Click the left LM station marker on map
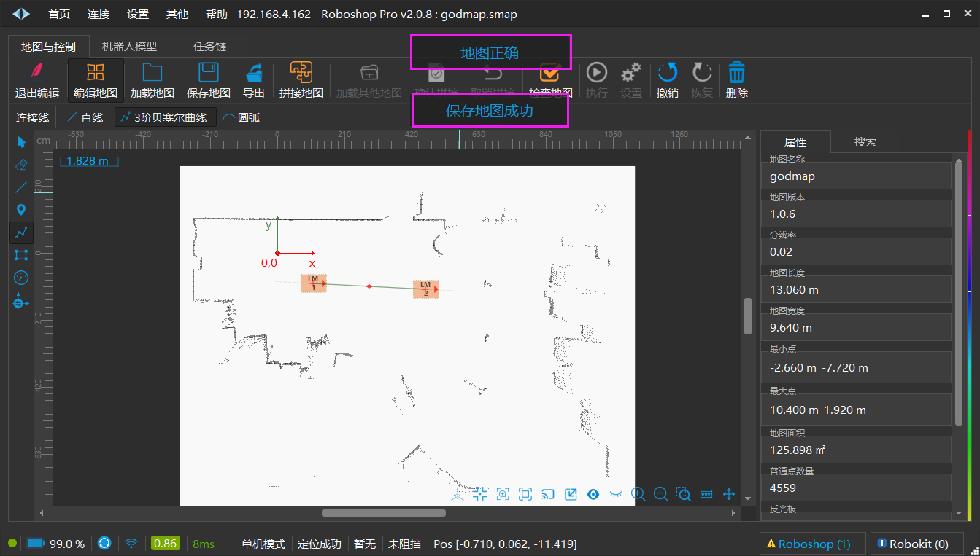The image size is (980, 556). point(314,283)
